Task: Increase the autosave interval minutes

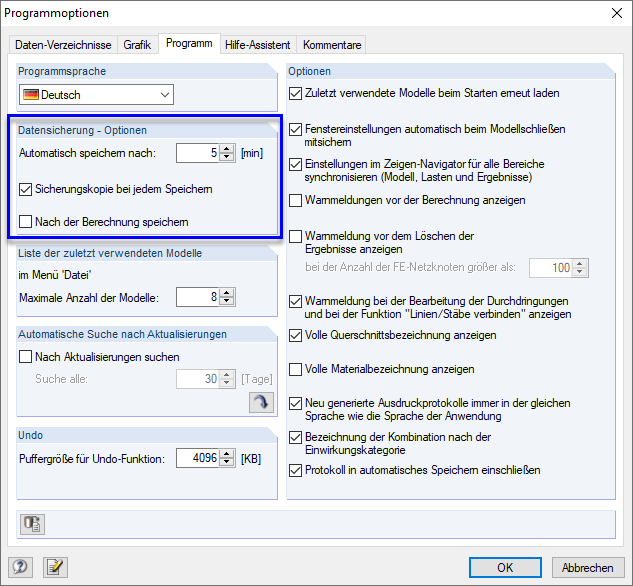Action: pos(227,149)
